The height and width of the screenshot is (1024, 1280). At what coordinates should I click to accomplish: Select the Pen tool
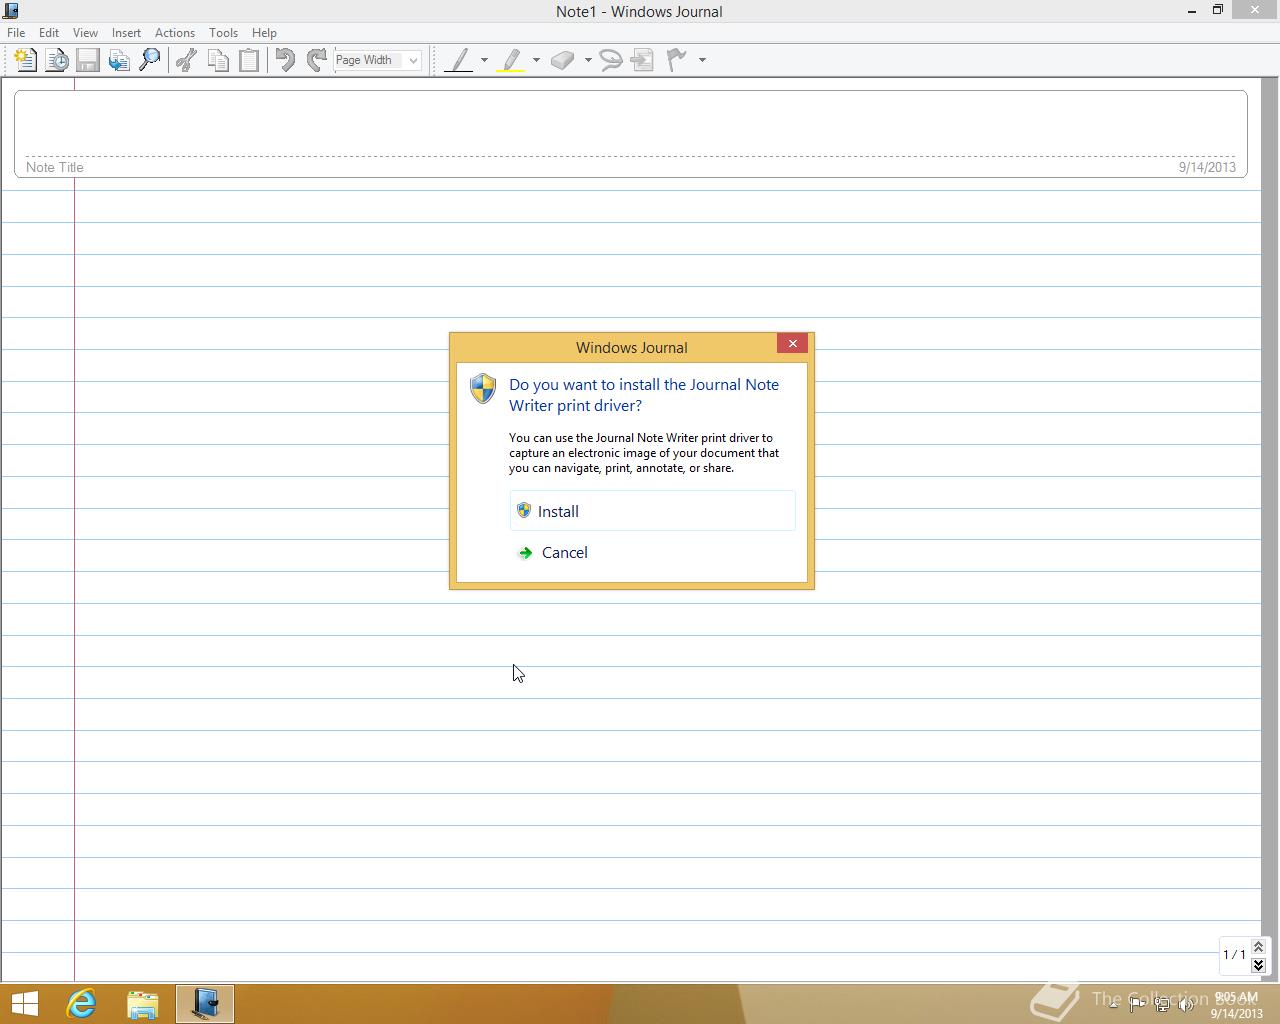coord(459,60)
